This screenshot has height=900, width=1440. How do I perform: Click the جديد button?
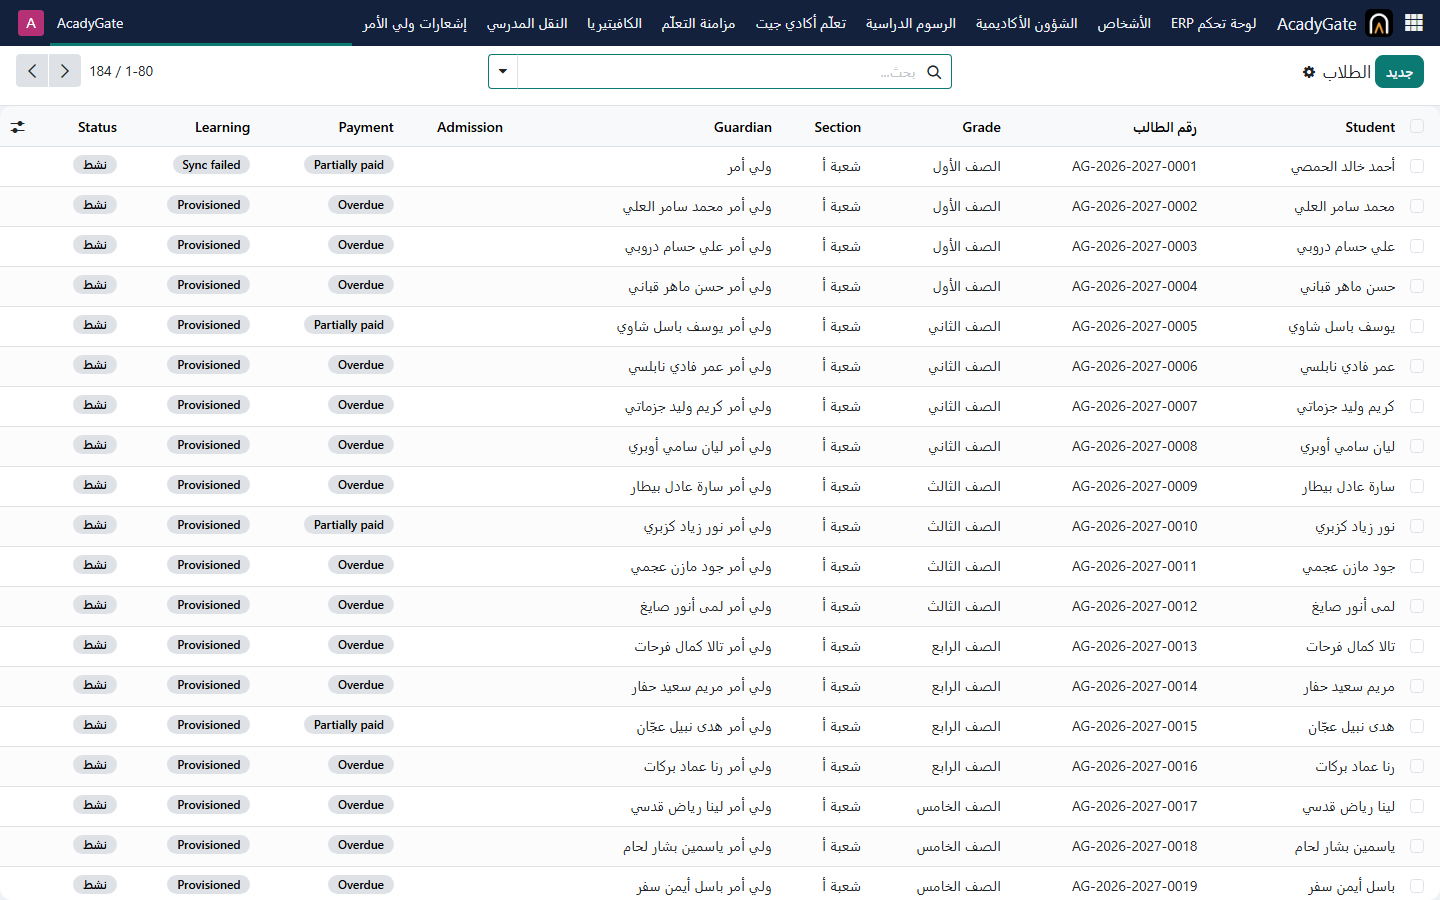click(1399, 72)
